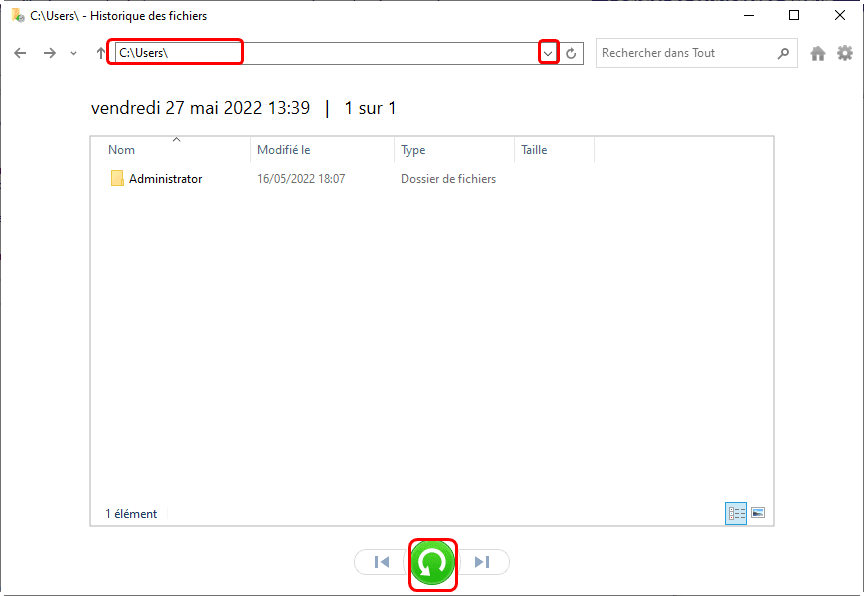Click the Back arrow
The image size is (864, 596).
pyautogui.click(x=20, y=53)
